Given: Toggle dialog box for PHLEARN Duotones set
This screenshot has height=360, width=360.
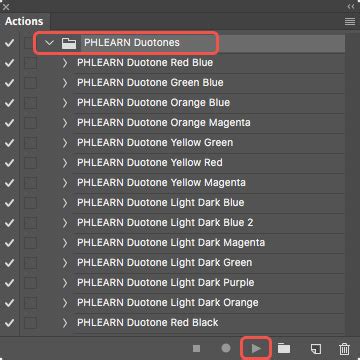Looking at the screenshot, I should tap(30, 43).
